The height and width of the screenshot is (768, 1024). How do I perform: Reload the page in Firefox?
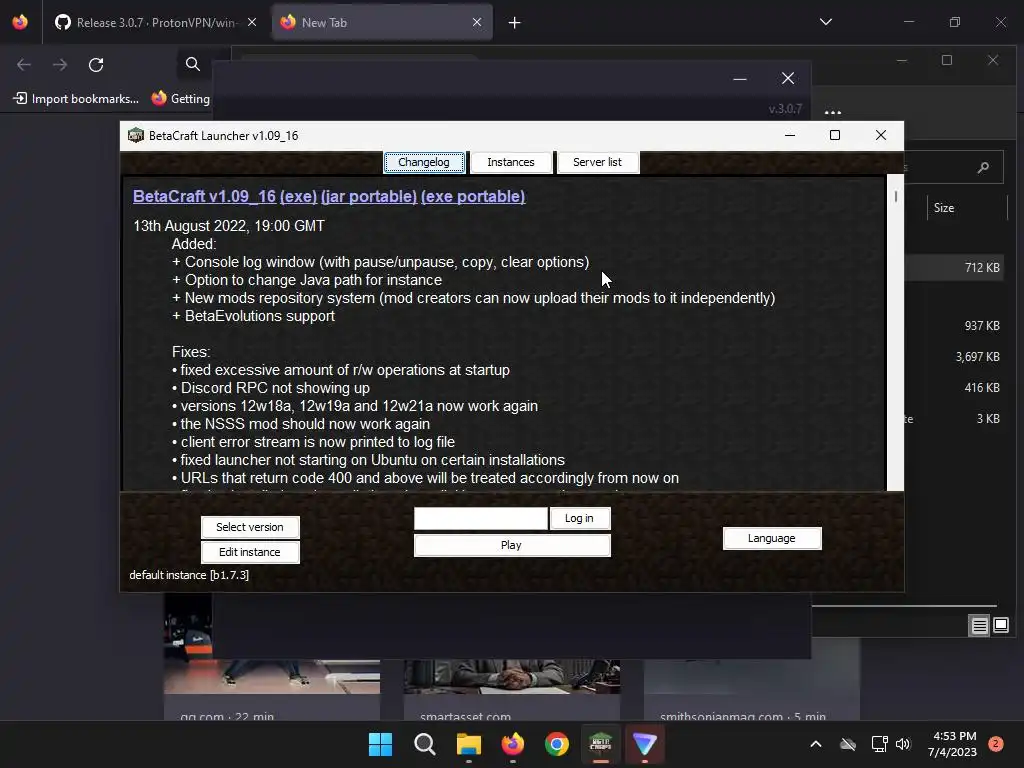[x=96, y=65]
